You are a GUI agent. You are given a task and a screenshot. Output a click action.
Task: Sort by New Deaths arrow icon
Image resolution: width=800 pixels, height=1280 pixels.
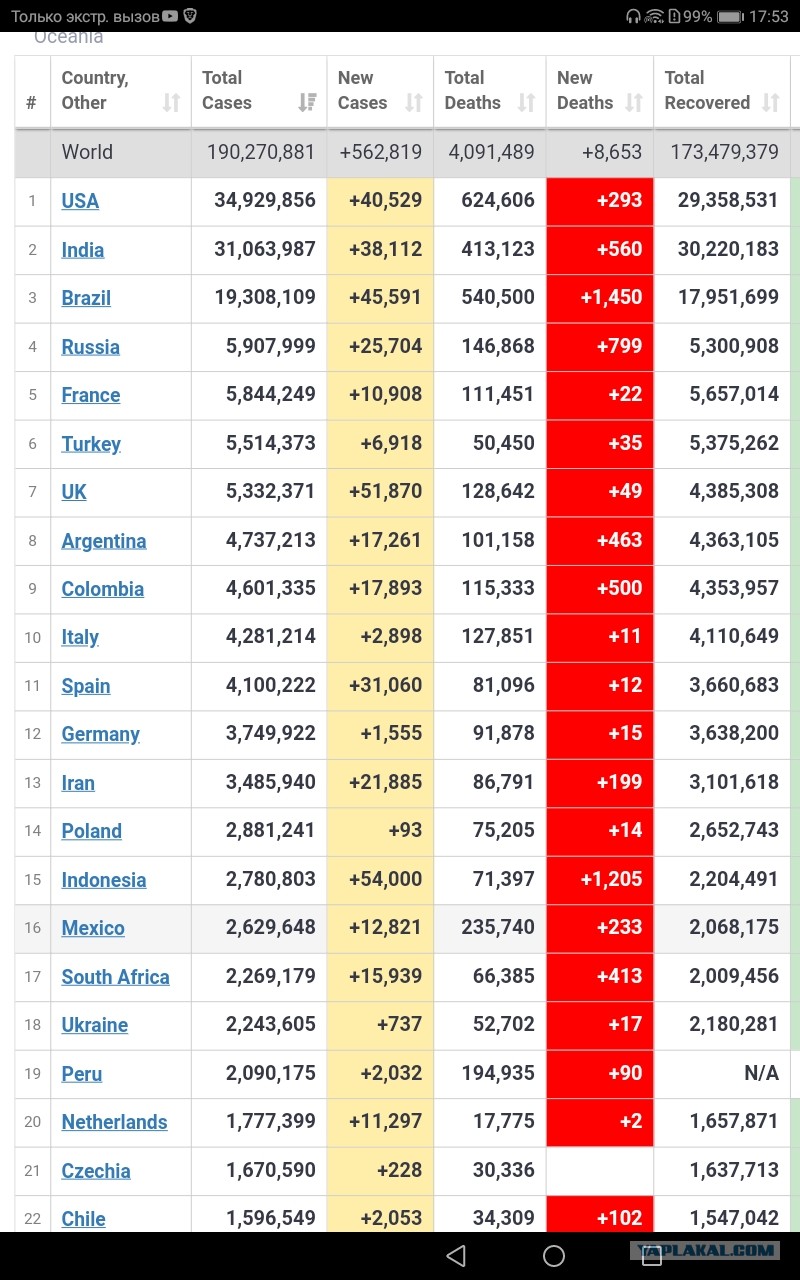coord(634,103)
